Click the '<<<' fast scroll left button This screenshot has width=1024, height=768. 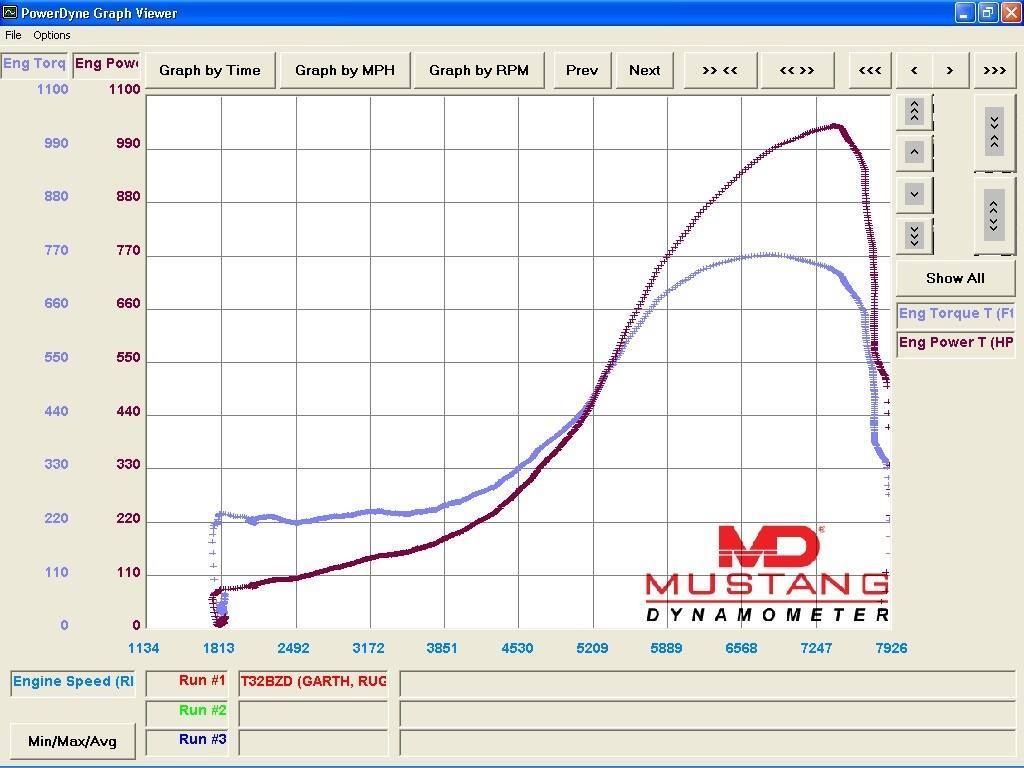tap(870, 71)
